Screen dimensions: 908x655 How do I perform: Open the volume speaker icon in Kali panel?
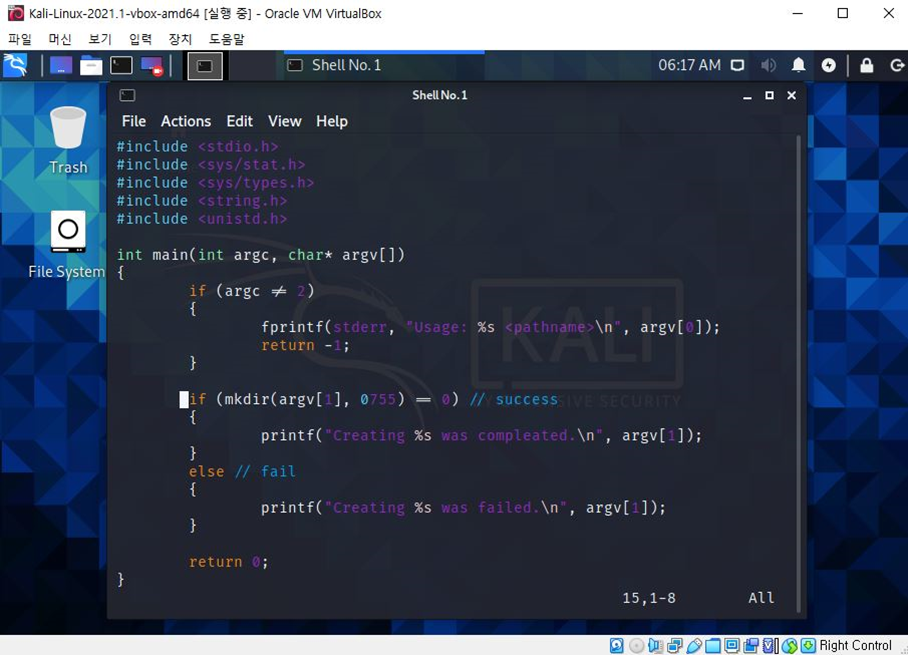pyautogui.click(x=768, y=65)
